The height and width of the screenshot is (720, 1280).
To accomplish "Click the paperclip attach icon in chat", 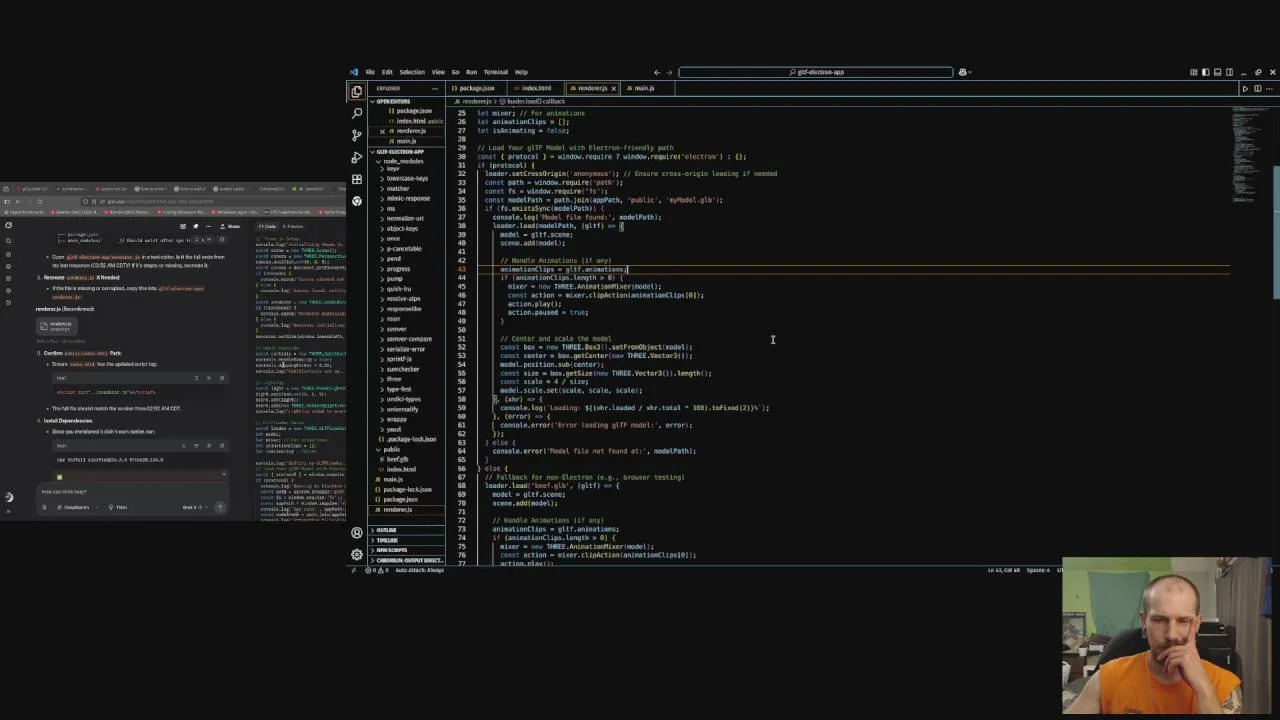I will point(44,507).
